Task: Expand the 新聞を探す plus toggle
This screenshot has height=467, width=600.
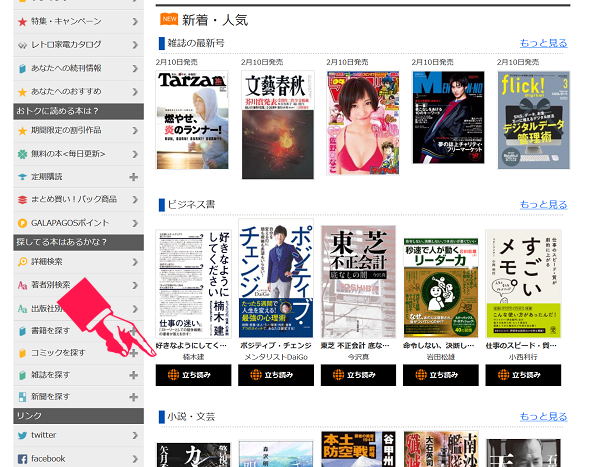Action: (134, 397)
